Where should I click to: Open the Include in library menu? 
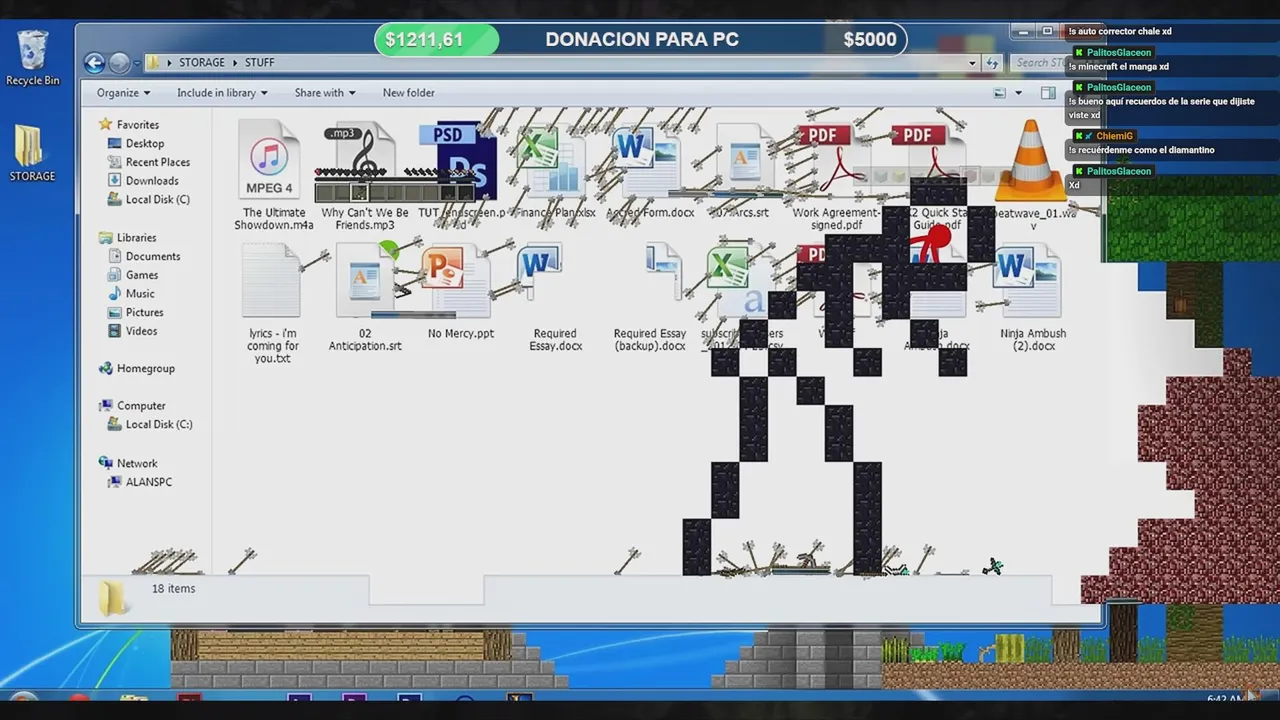tap(222, 93)
